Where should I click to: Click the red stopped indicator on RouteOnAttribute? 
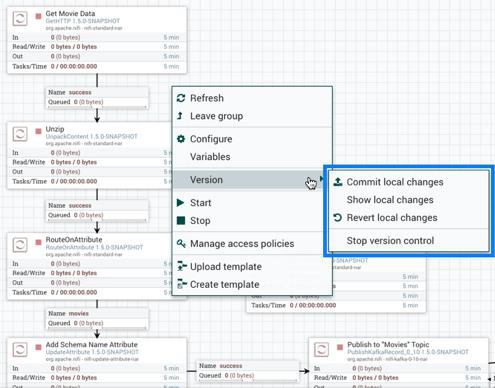pos(39,242)
